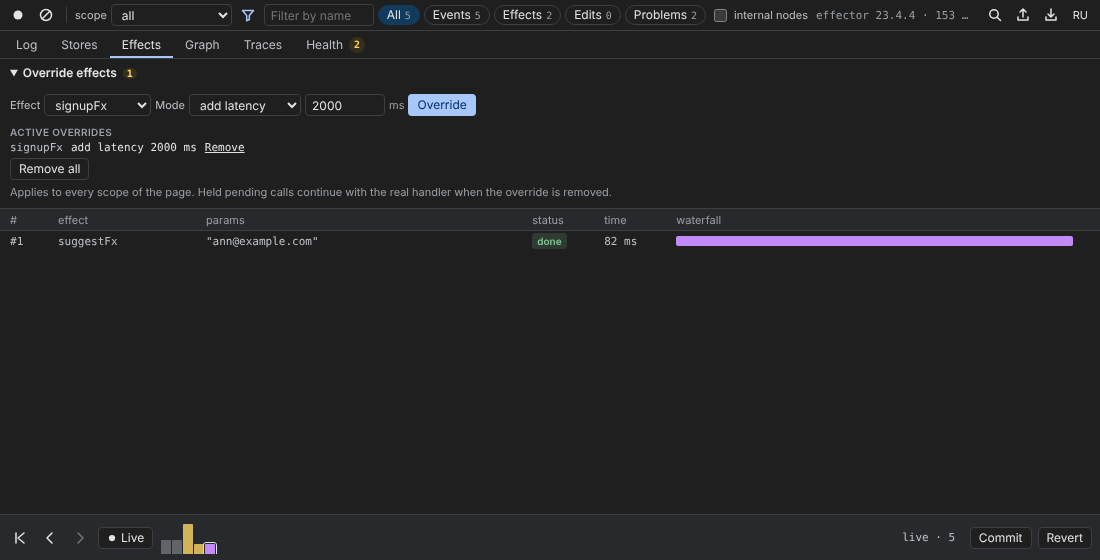Select the Problems filter chip
This screenshot has height=560, width=1100.
[x=665, y=15]
